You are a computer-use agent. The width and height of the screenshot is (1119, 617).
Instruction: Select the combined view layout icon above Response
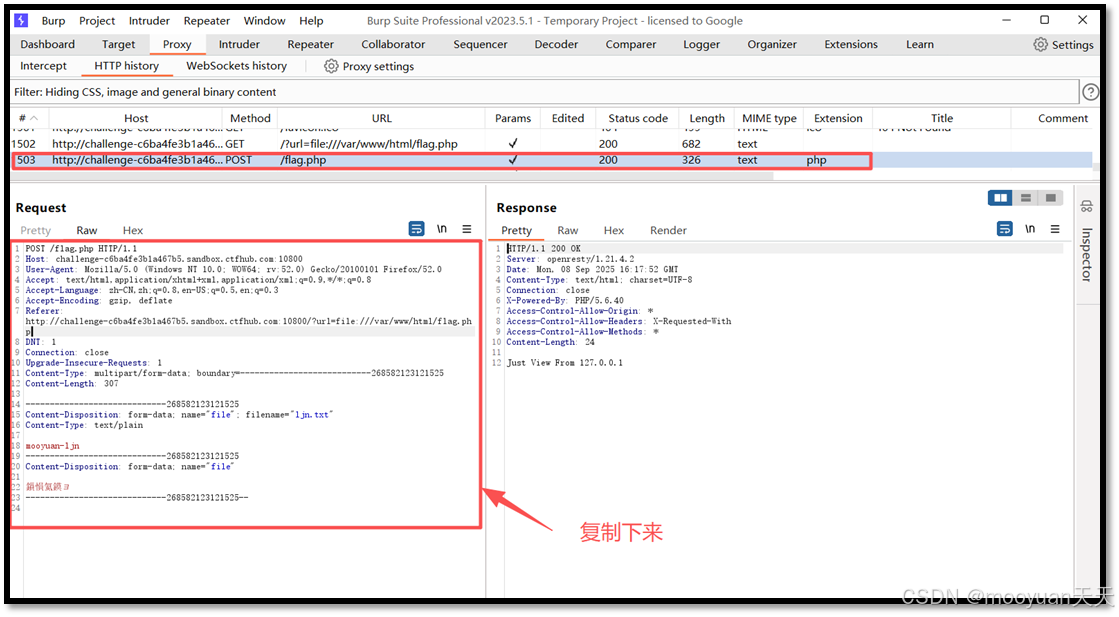coord(1050,197)
